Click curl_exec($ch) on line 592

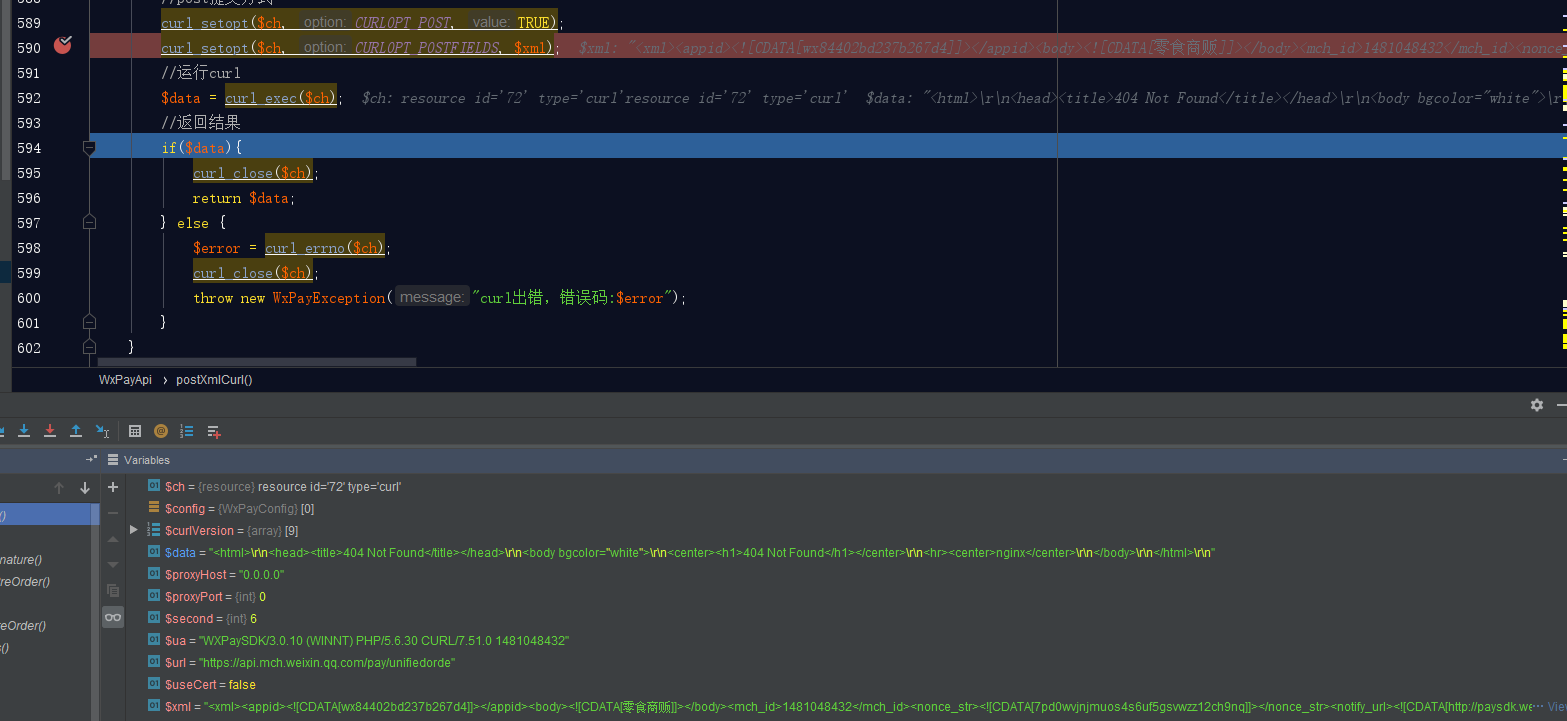coord(281,98)
